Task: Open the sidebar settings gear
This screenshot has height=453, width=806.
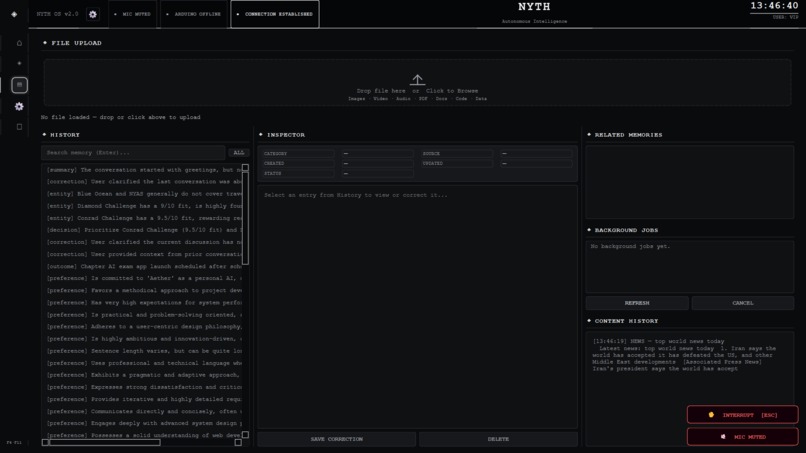Action: coord(20,106)
